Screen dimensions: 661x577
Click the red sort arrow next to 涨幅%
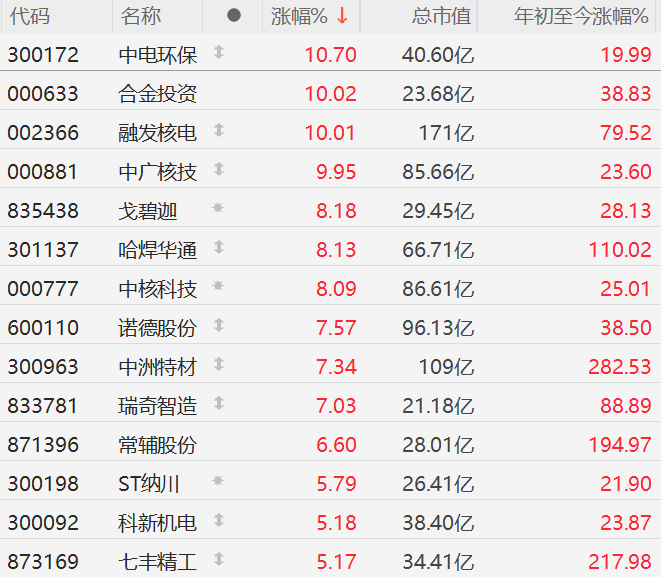pos(342,16)
